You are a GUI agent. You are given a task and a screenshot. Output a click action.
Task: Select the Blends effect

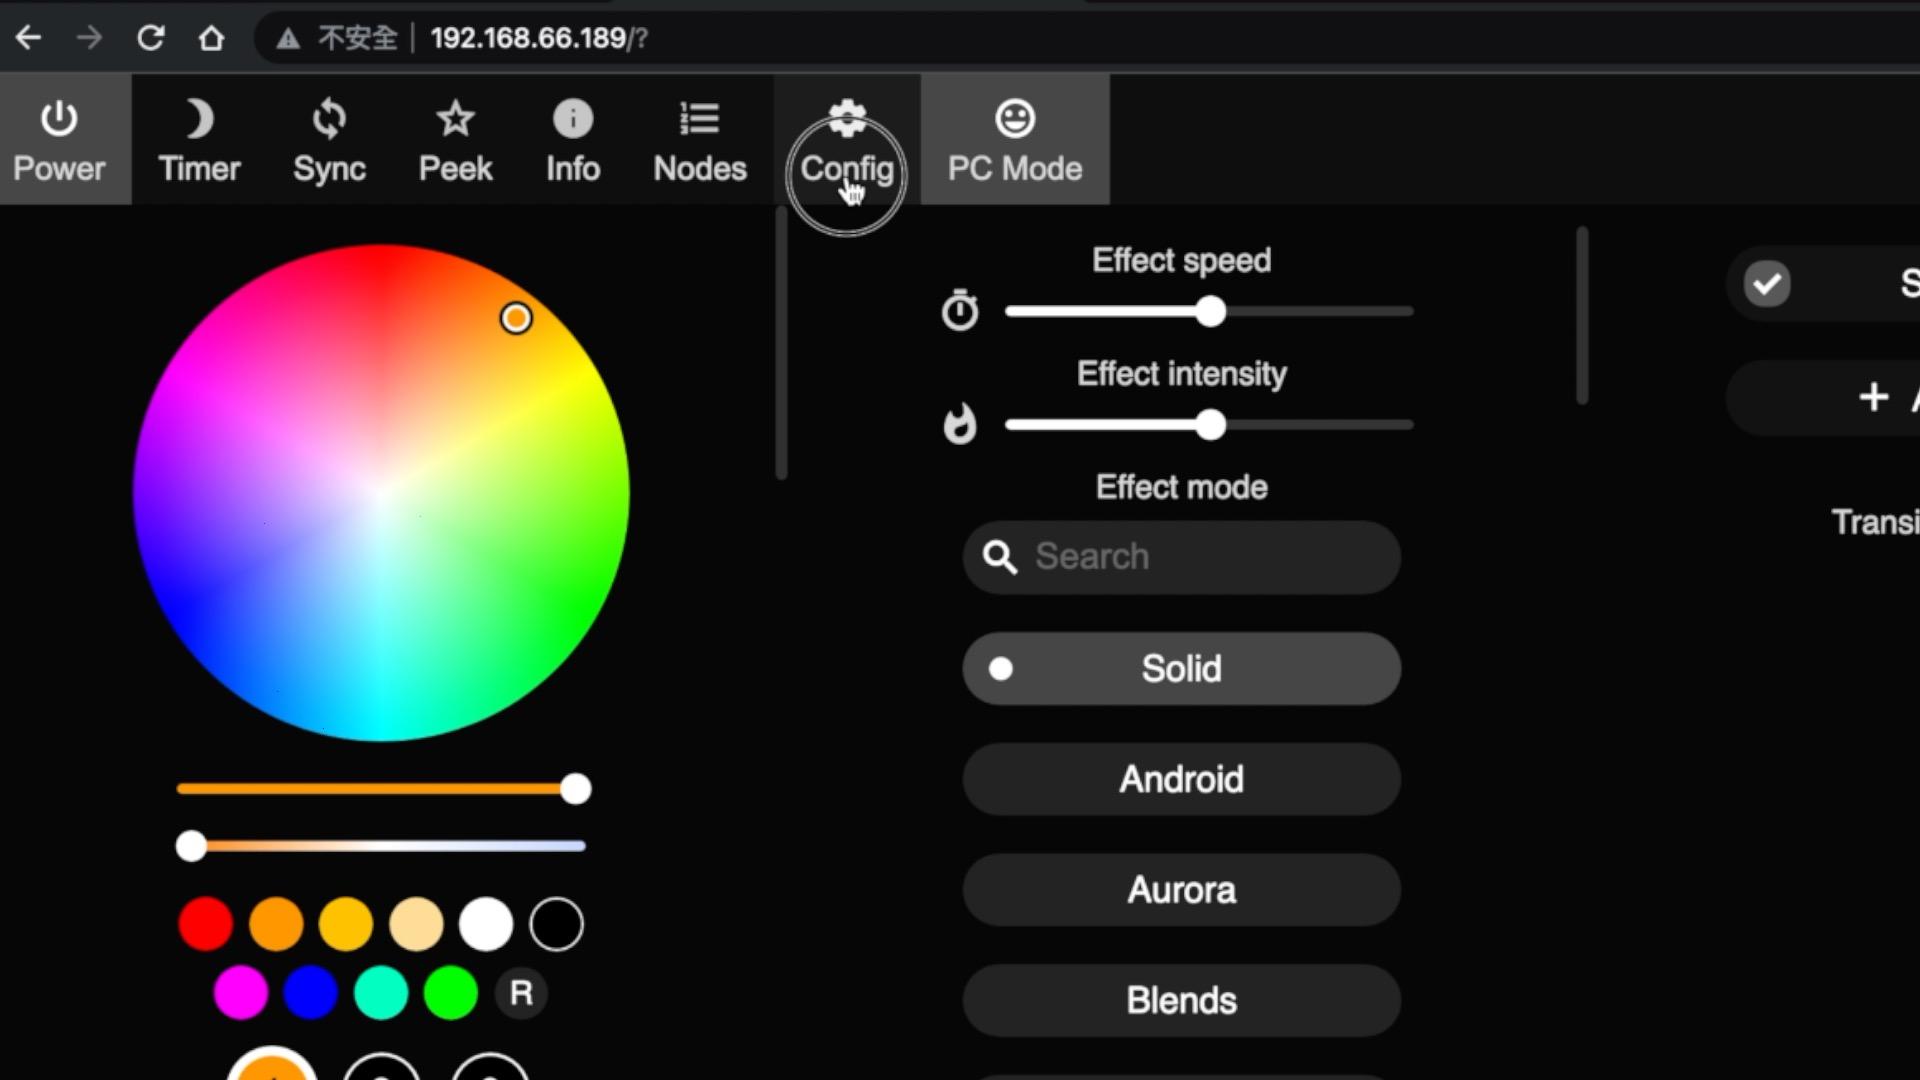[1181, 1000]
